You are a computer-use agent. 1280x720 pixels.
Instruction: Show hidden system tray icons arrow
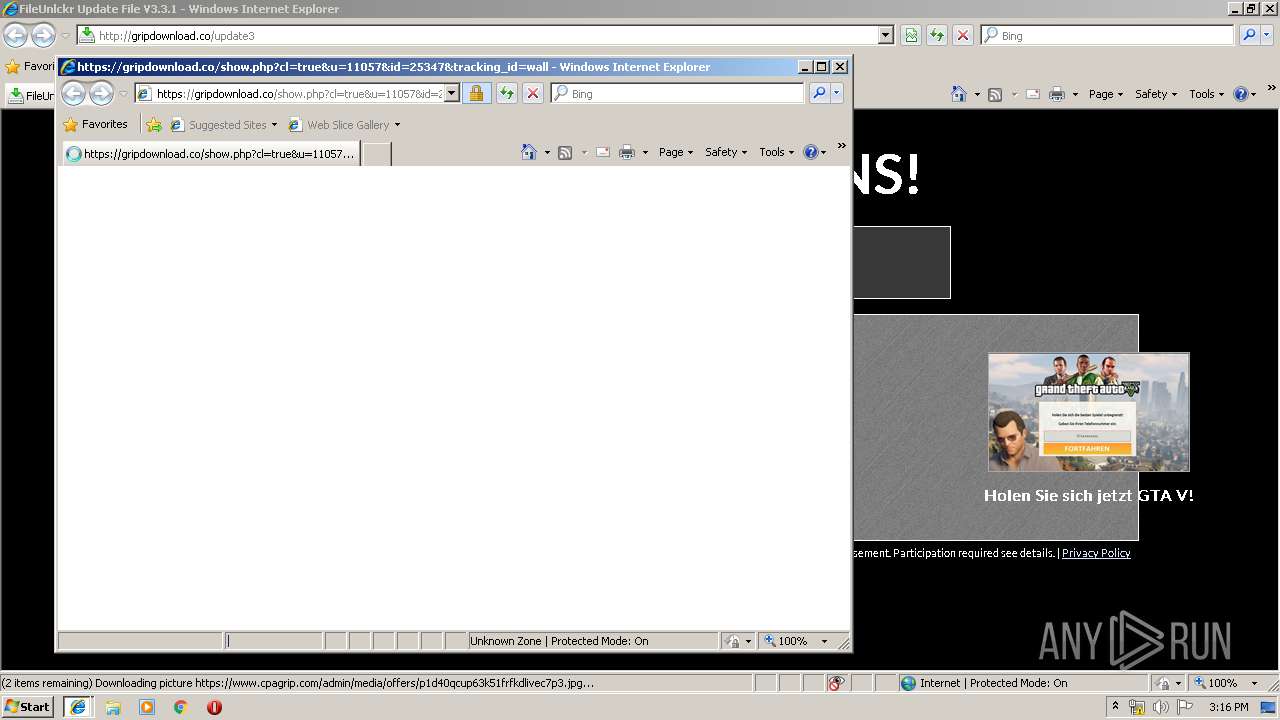pyautogui.click(x=1115, y=707)
